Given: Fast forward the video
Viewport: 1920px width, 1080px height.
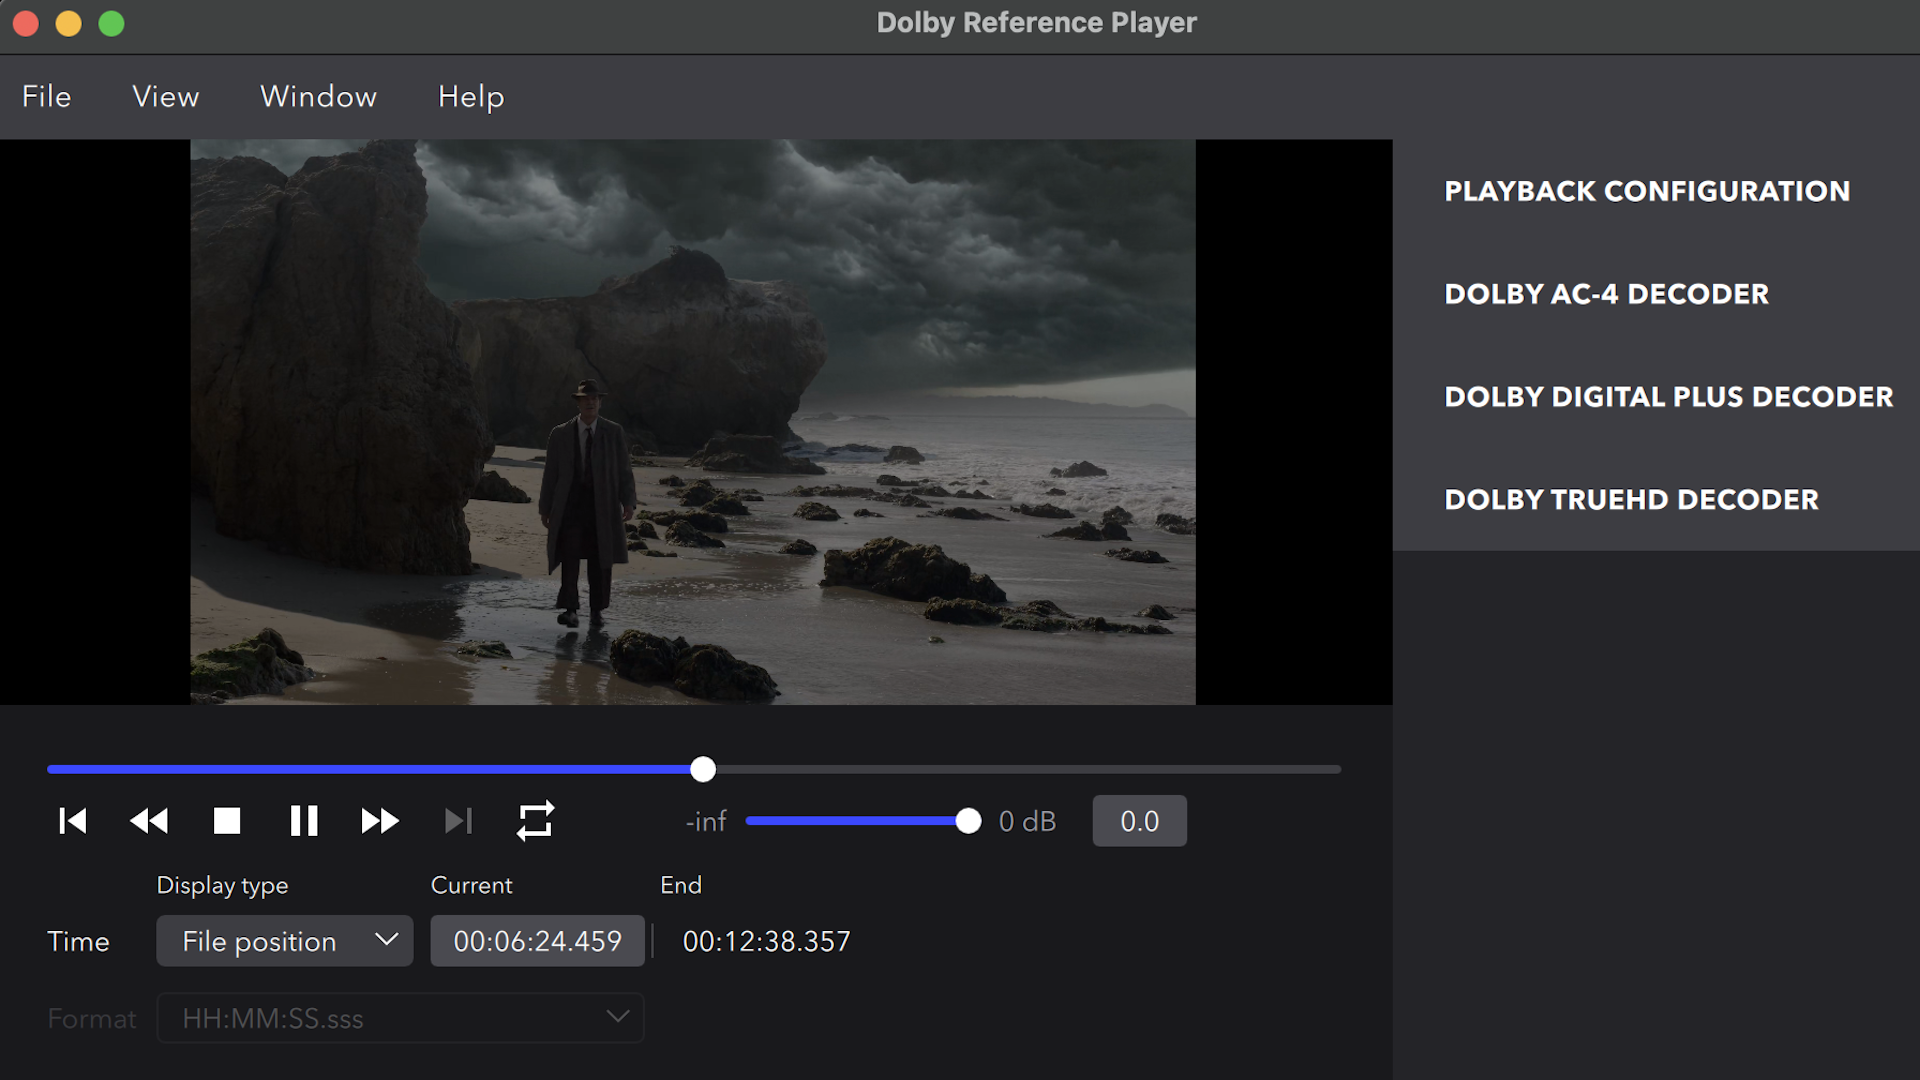Looking at the screenshot, I should pyautogui.click(x=380, y=821).
